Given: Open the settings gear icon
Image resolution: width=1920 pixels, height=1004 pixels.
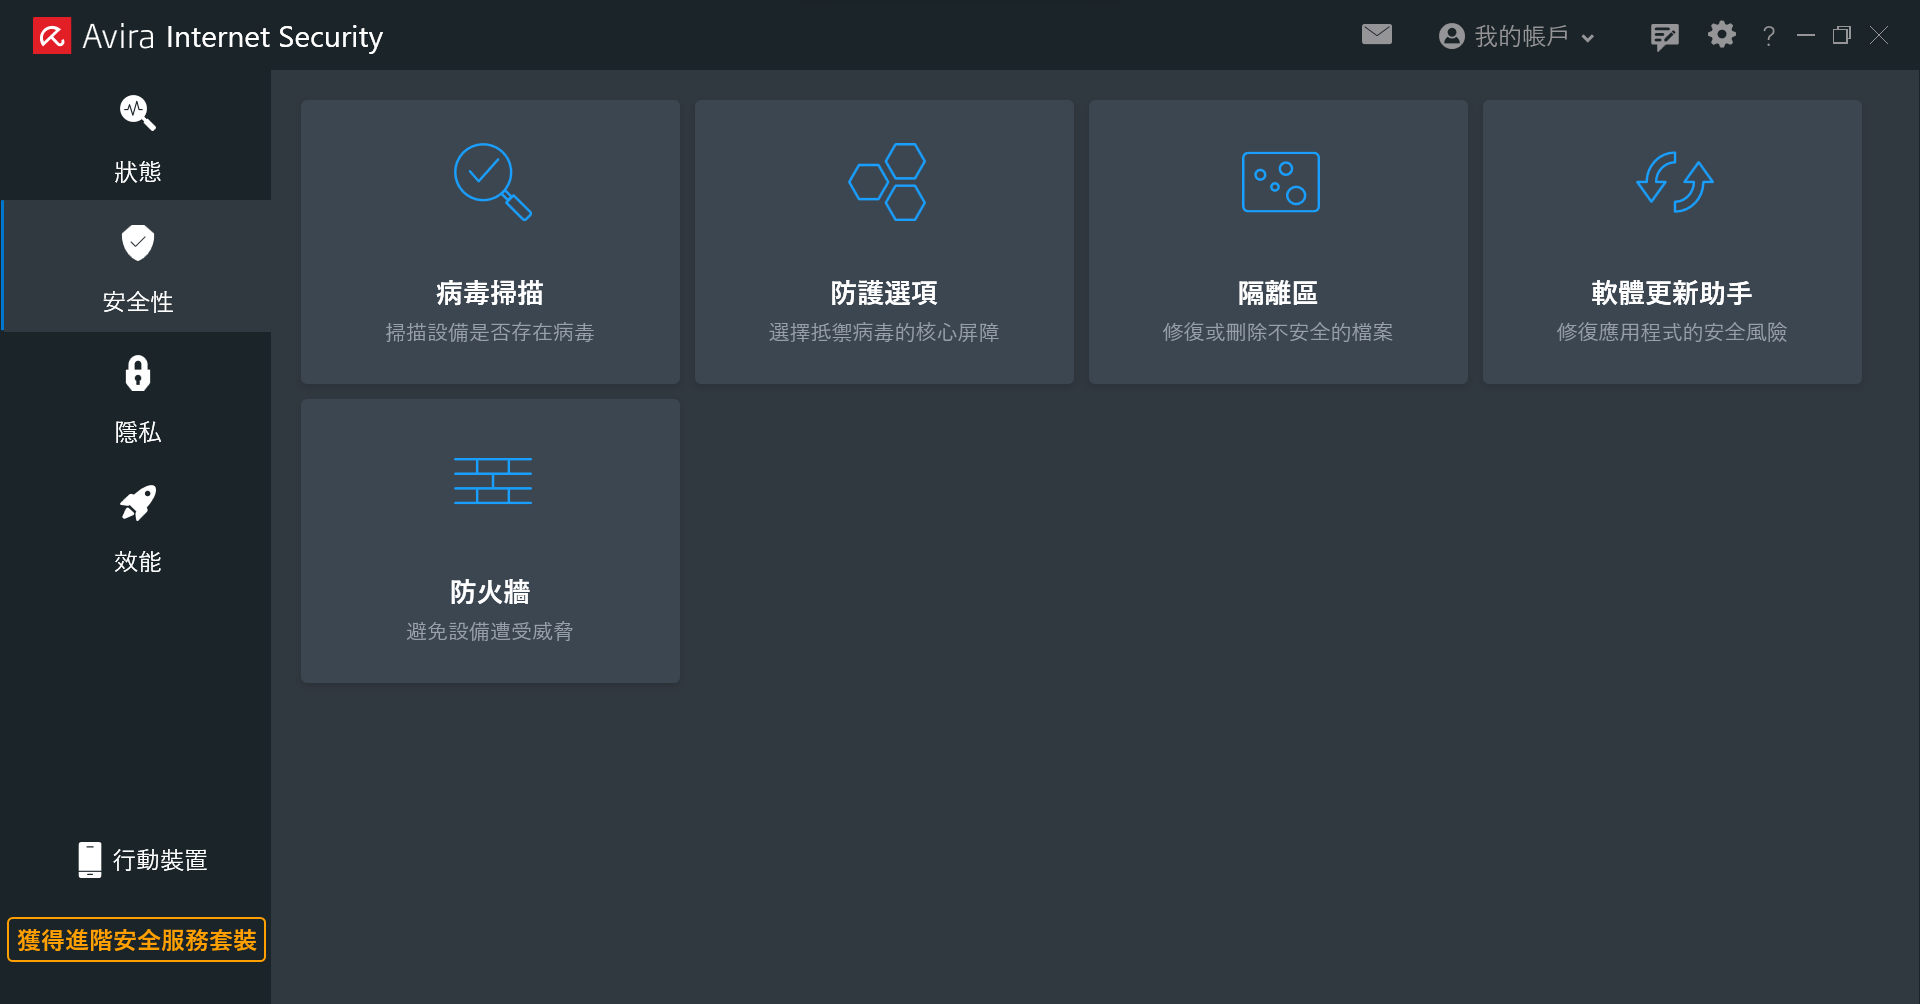Looking at the screenshot, I should 1721,35.
